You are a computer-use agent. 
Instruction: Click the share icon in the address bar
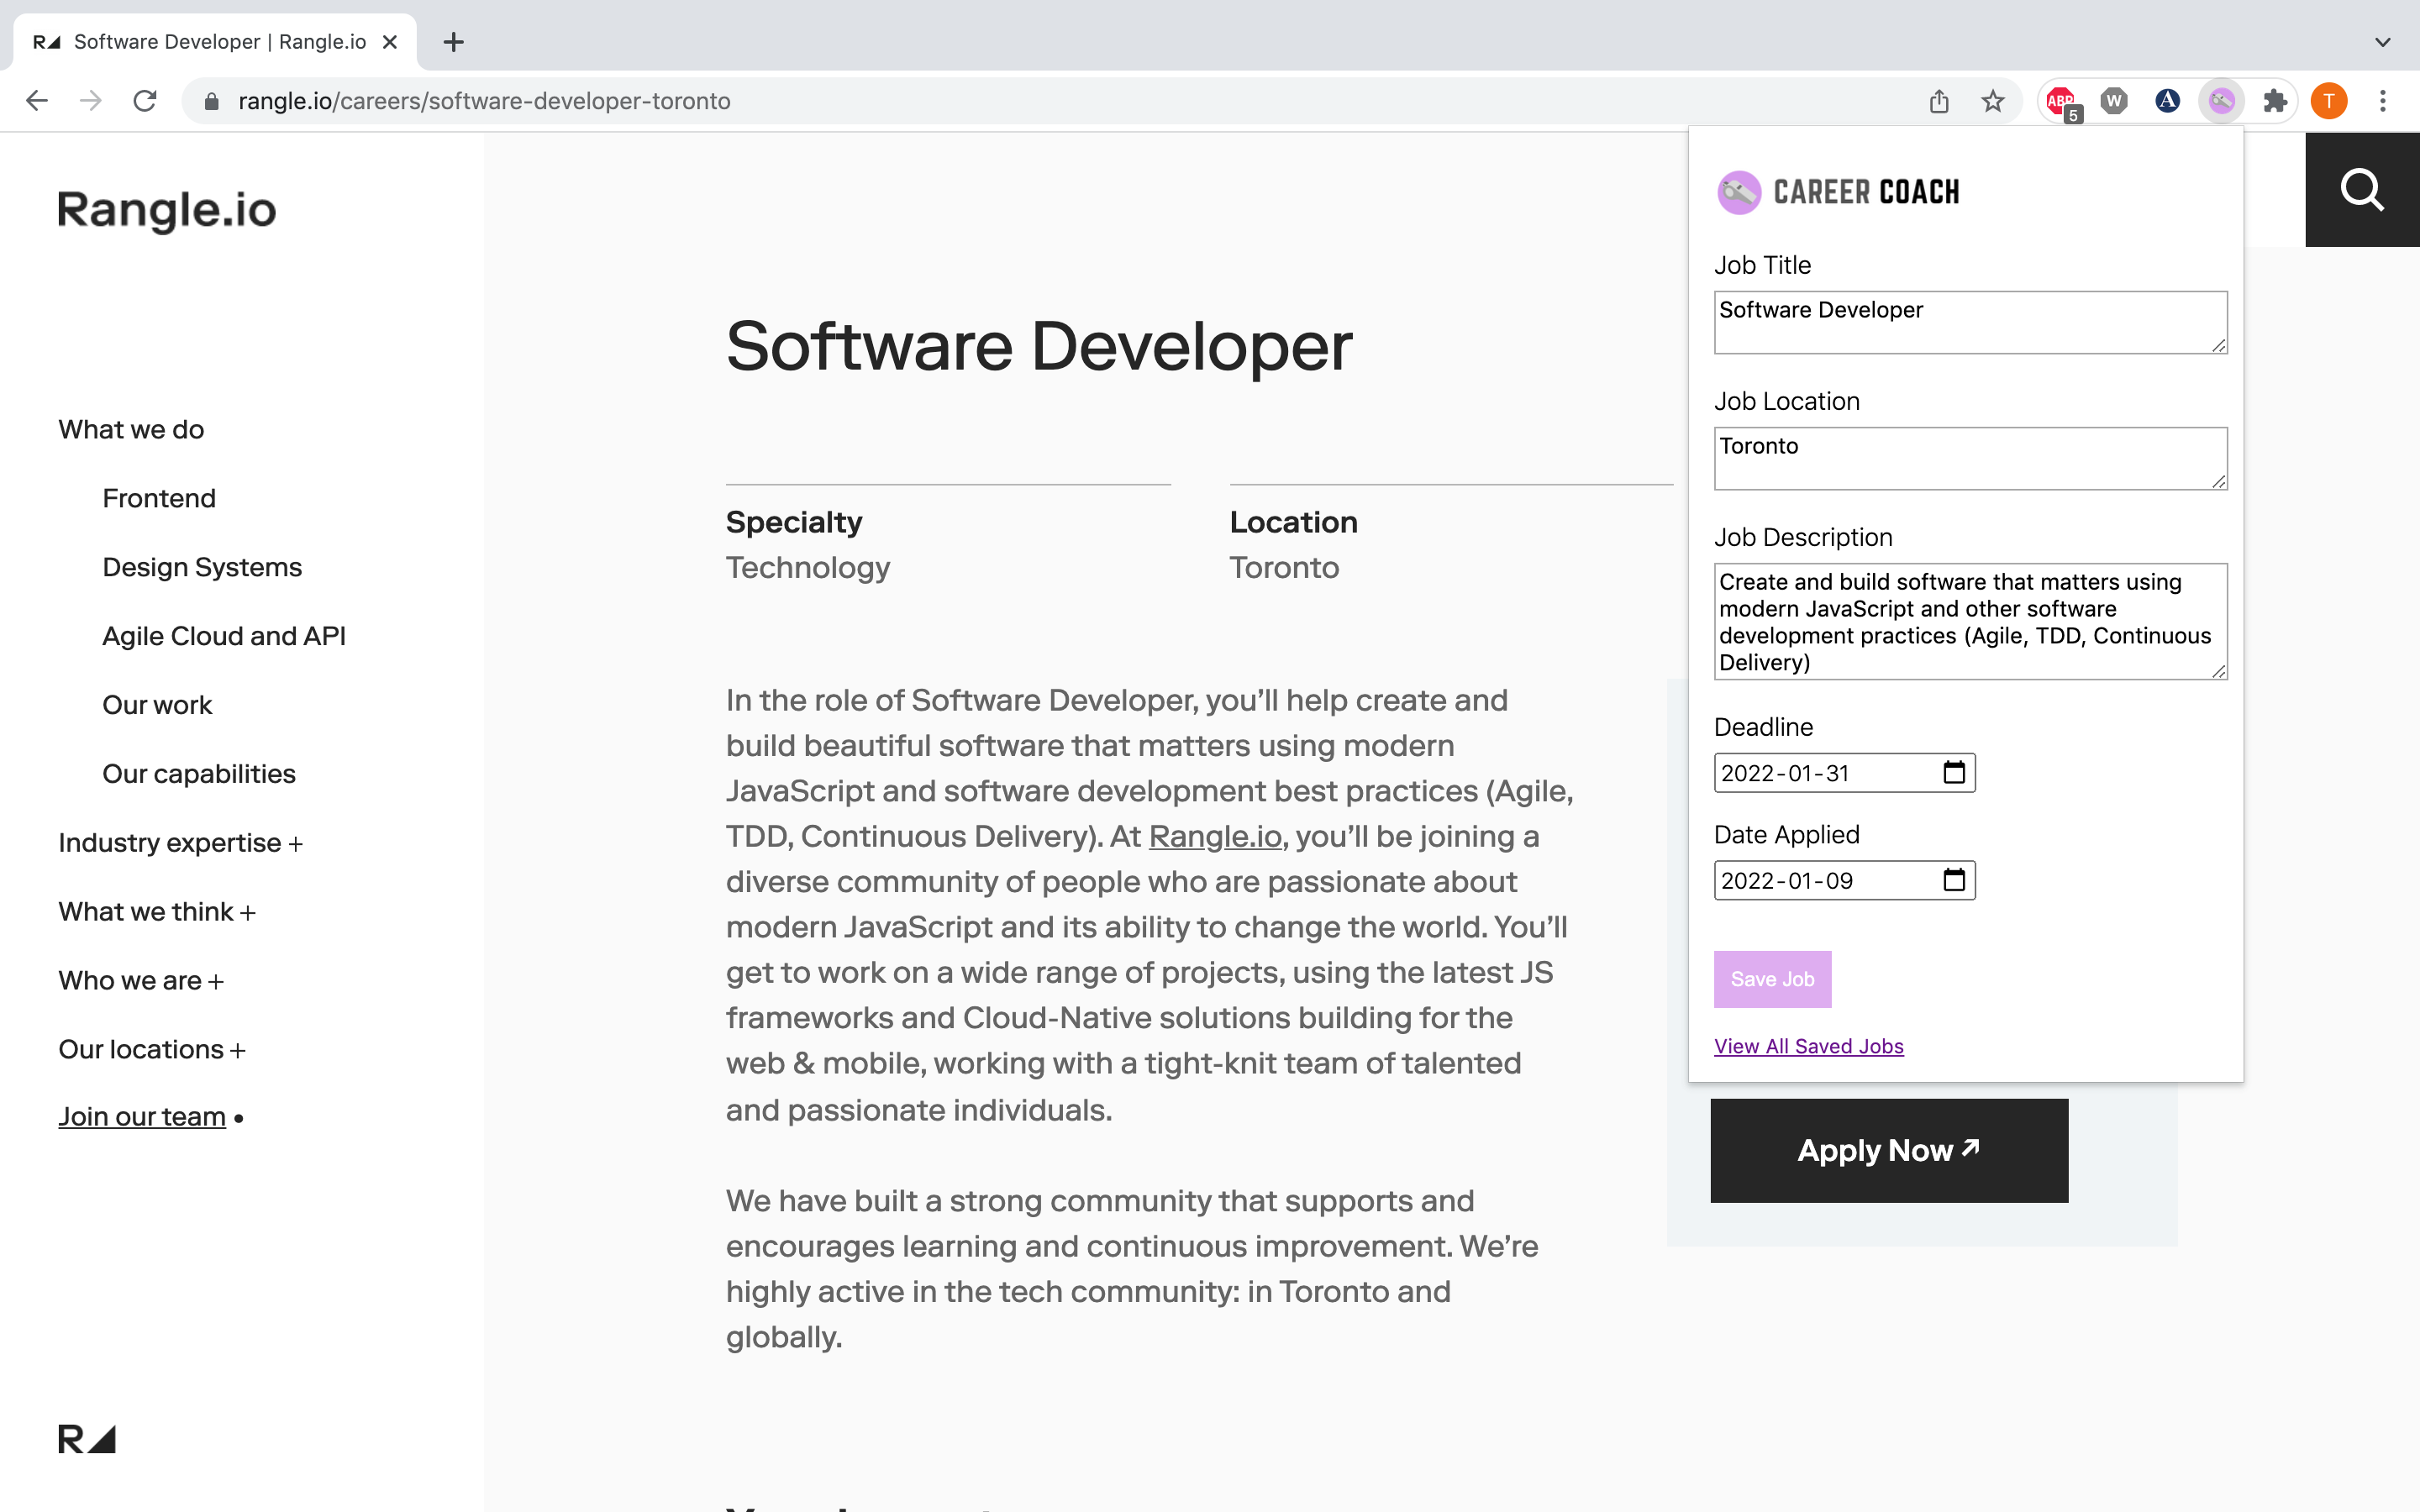coord(1940,101)
